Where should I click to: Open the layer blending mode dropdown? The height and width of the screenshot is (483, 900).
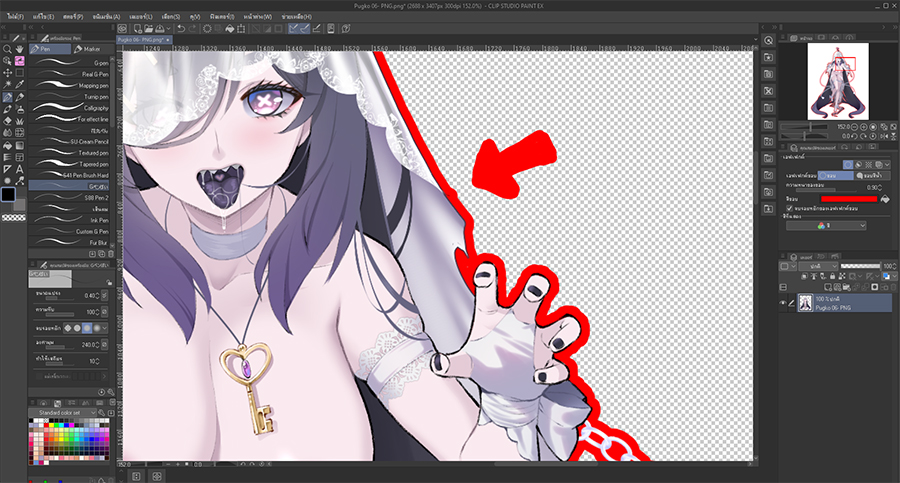pyautogui.click(x=817, y=266)
